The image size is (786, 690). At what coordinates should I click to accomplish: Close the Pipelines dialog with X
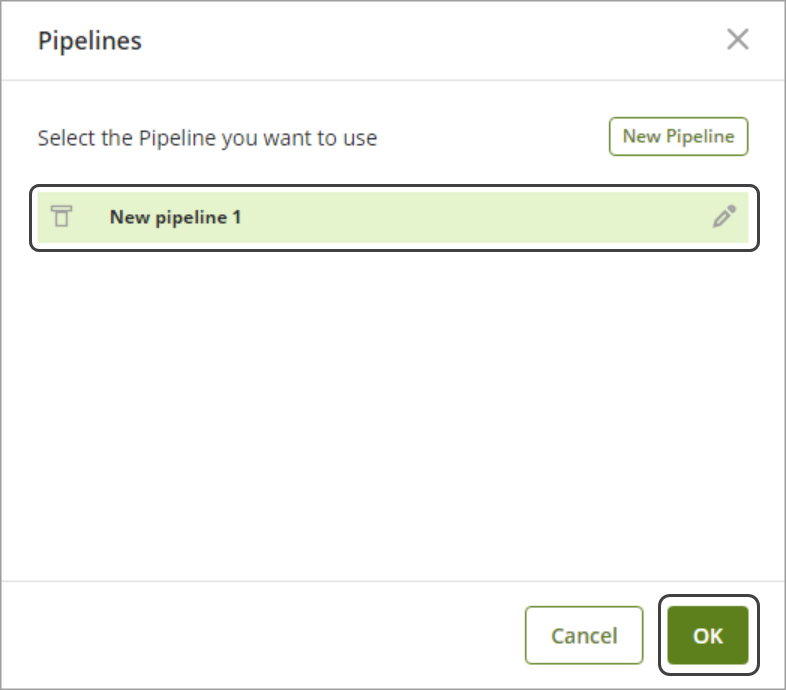[x=737, y=40]
